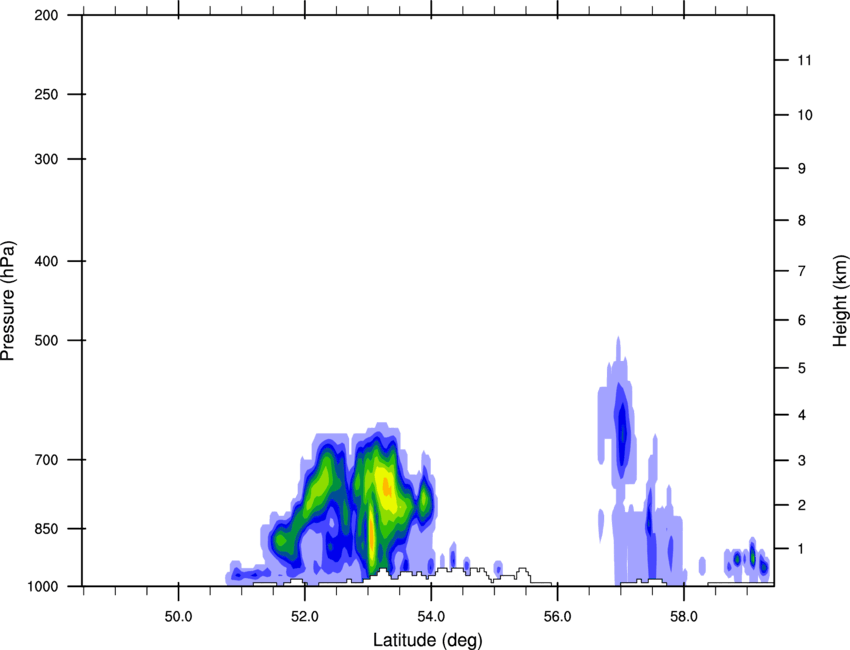This screenshot has height=650, width=850.
Task: Click the 58.0 latitude tick label
Action: point(684,616)
